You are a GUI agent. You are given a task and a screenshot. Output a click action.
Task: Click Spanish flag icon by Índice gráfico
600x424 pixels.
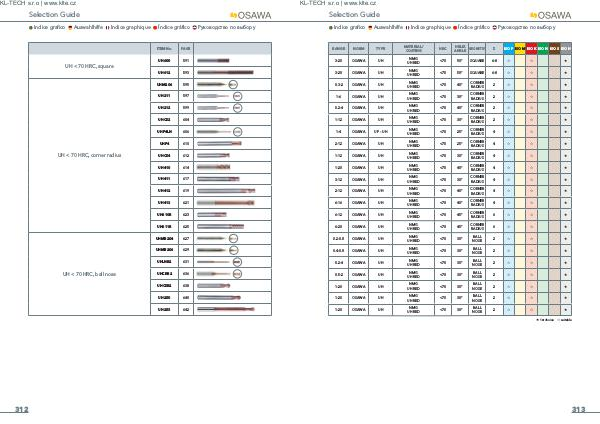pos(156,29)
